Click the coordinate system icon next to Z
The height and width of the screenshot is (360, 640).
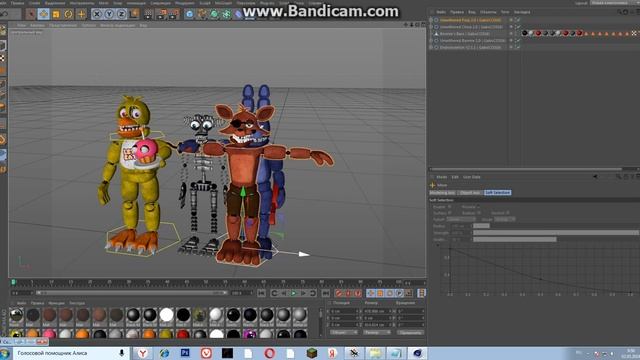134,14
